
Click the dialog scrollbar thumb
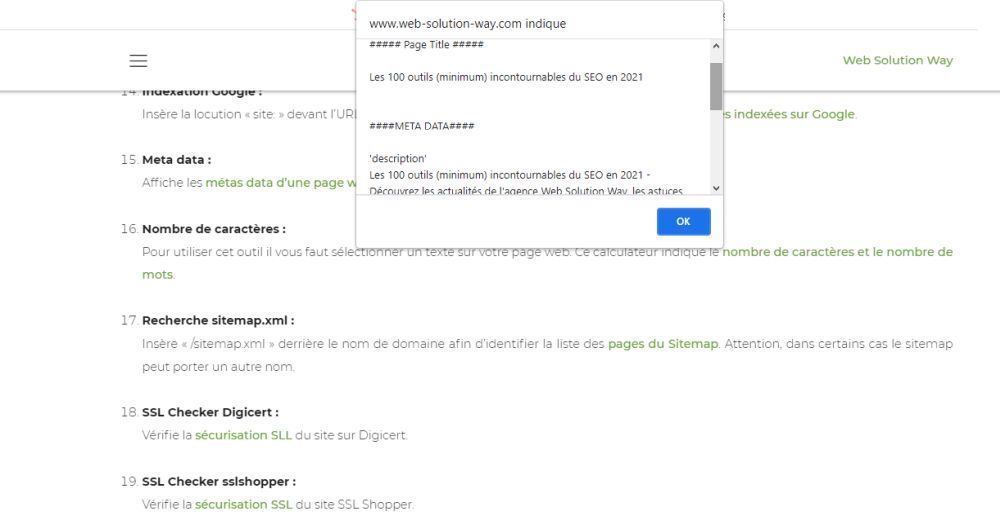pos(716,86)
